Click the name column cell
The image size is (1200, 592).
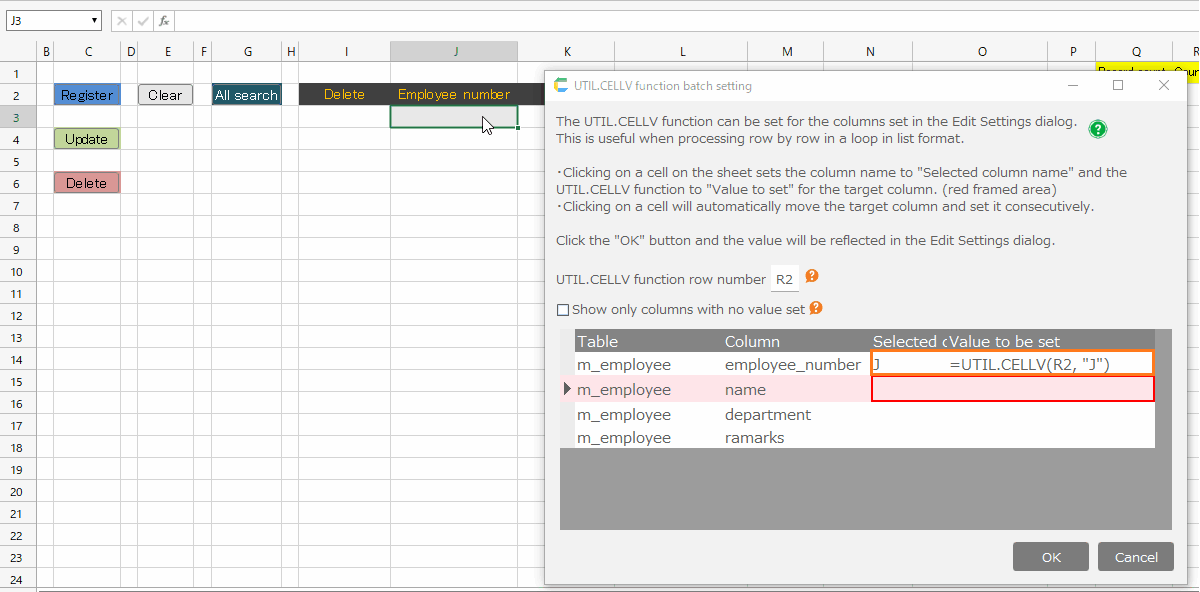(796, 389)
